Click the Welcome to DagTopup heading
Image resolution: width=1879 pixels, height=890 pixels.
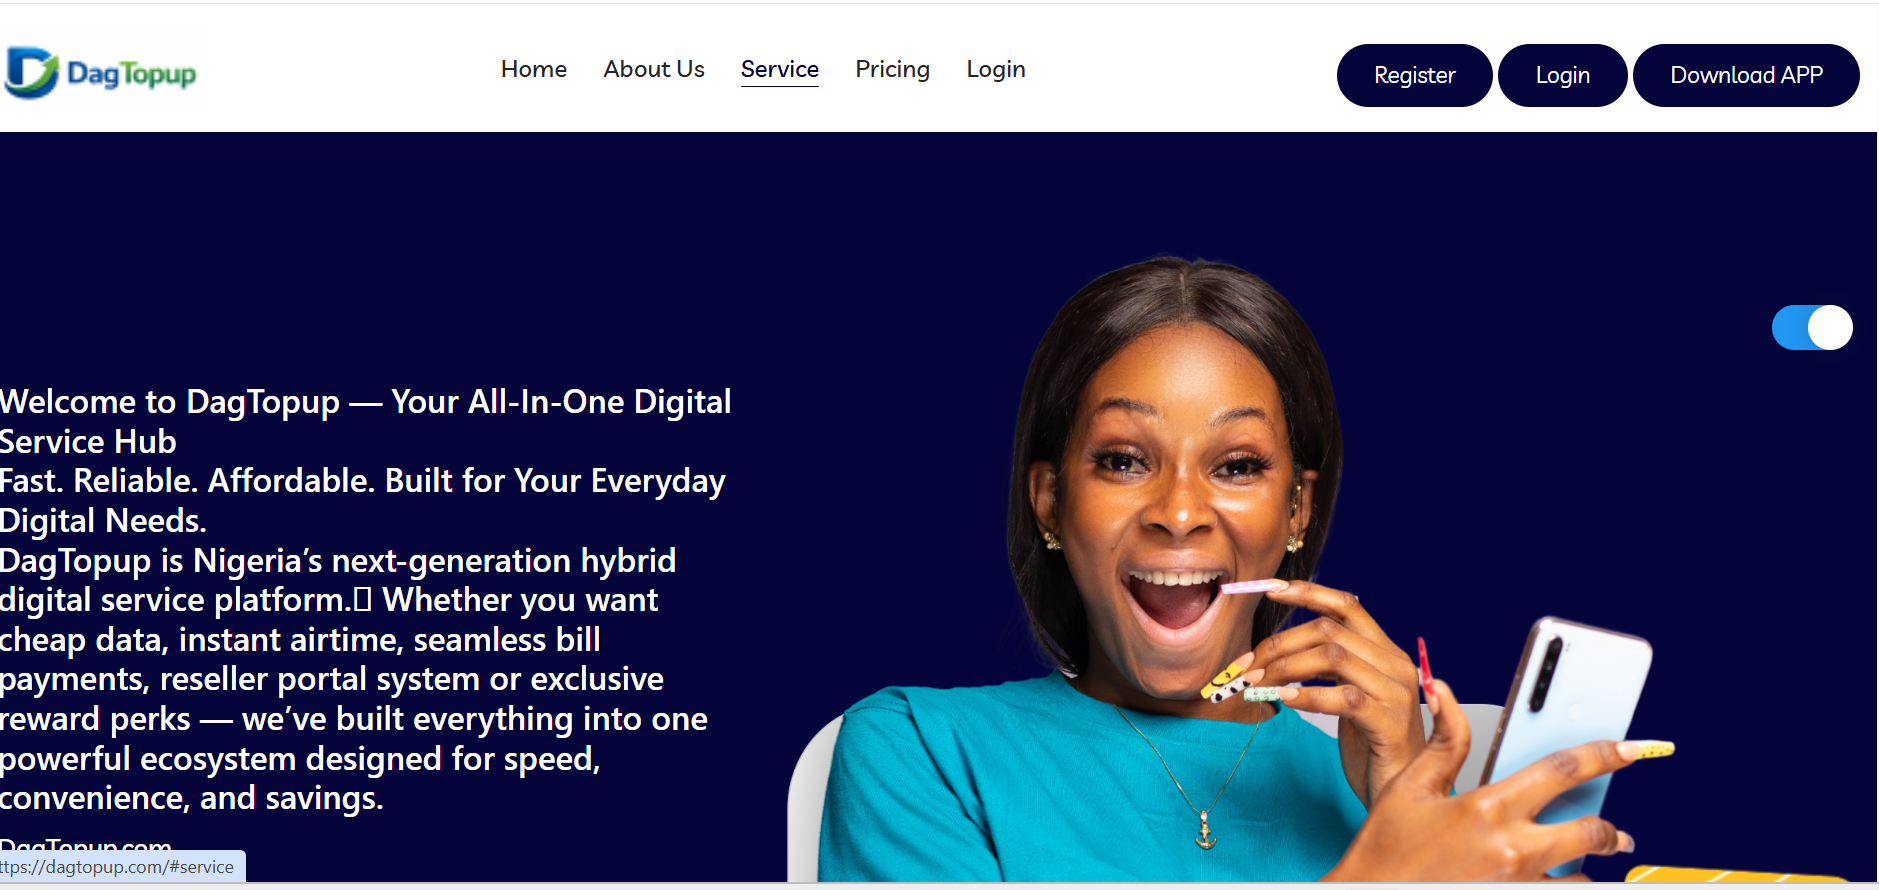point(365,421)
